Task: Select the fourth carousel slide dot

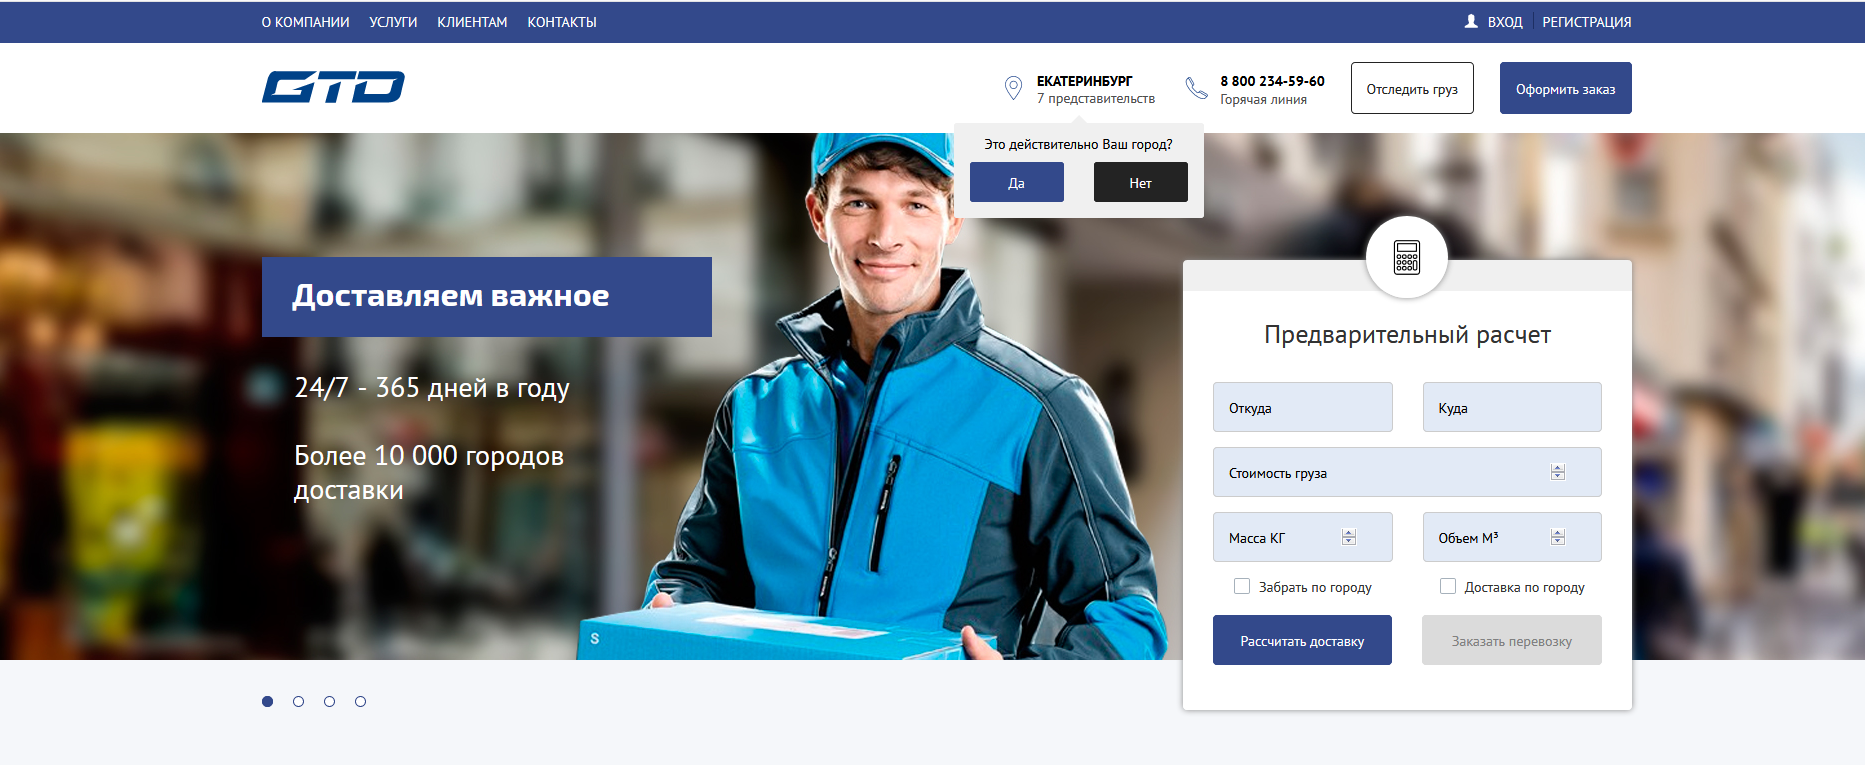Action: (360, 701)
